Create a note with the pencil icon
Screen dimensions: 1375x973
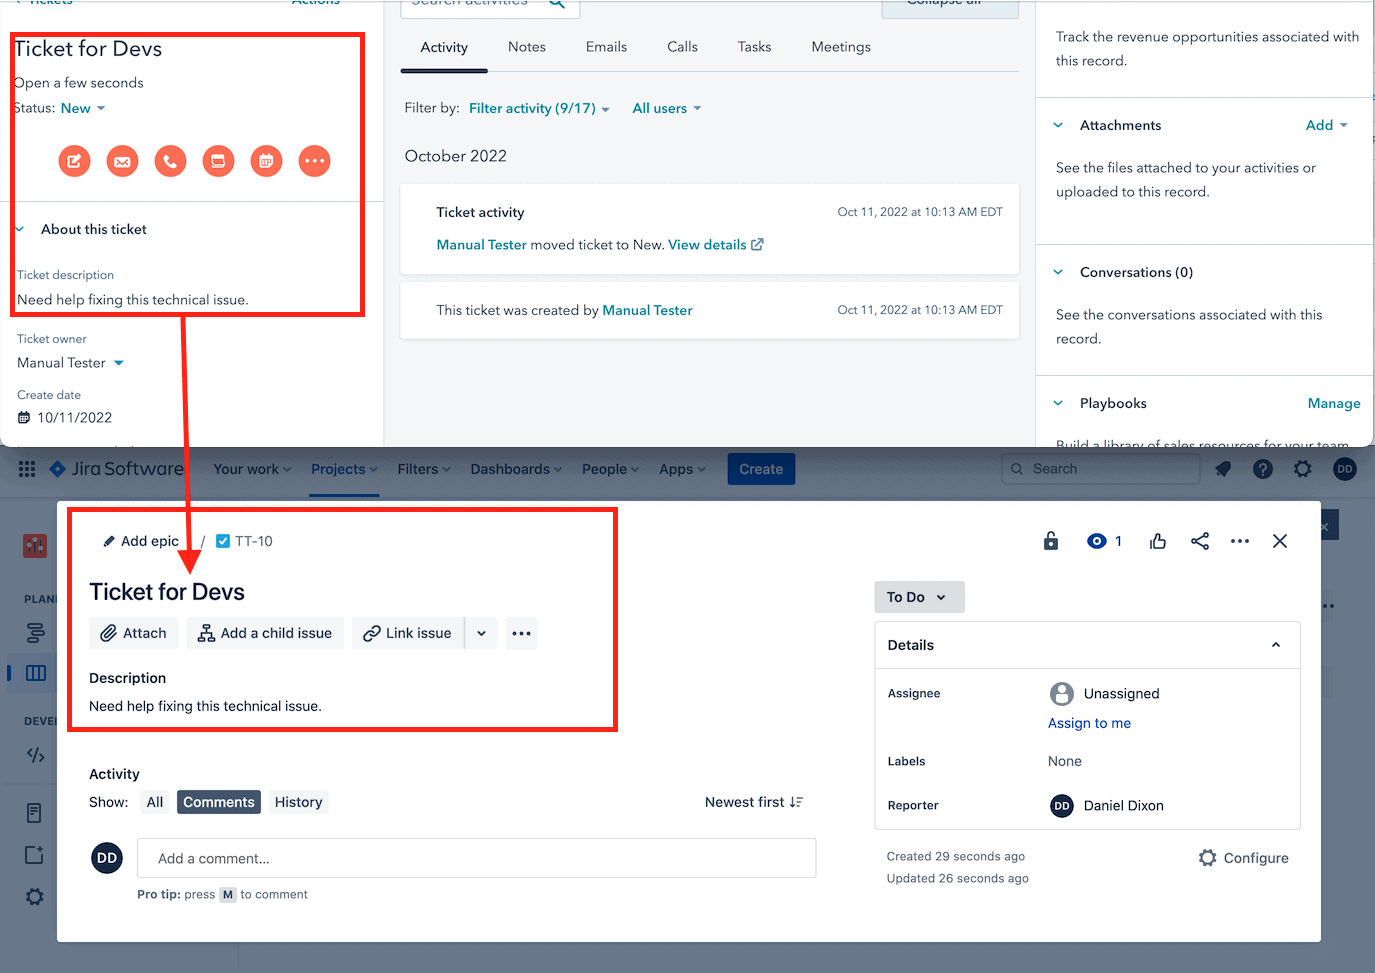[74, 160]
